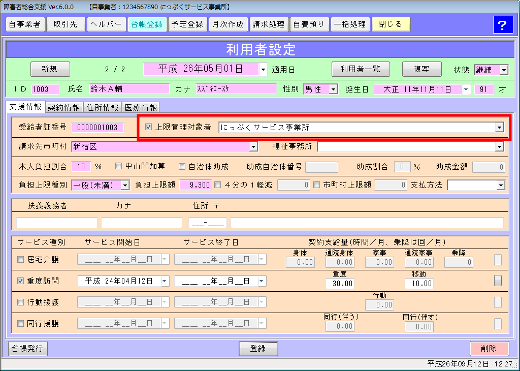Open the 一括処理 toolbar section

click(350, 24)
